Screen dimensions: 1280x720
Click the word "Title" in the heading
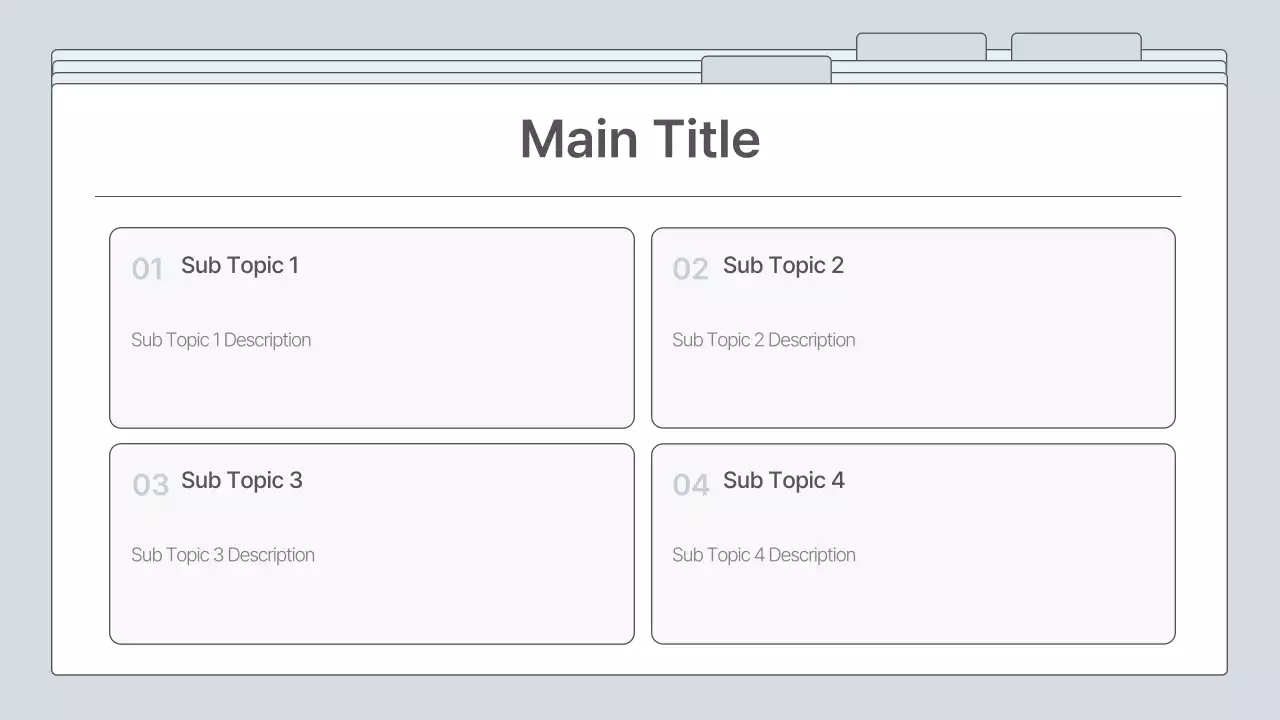(706, 139)
